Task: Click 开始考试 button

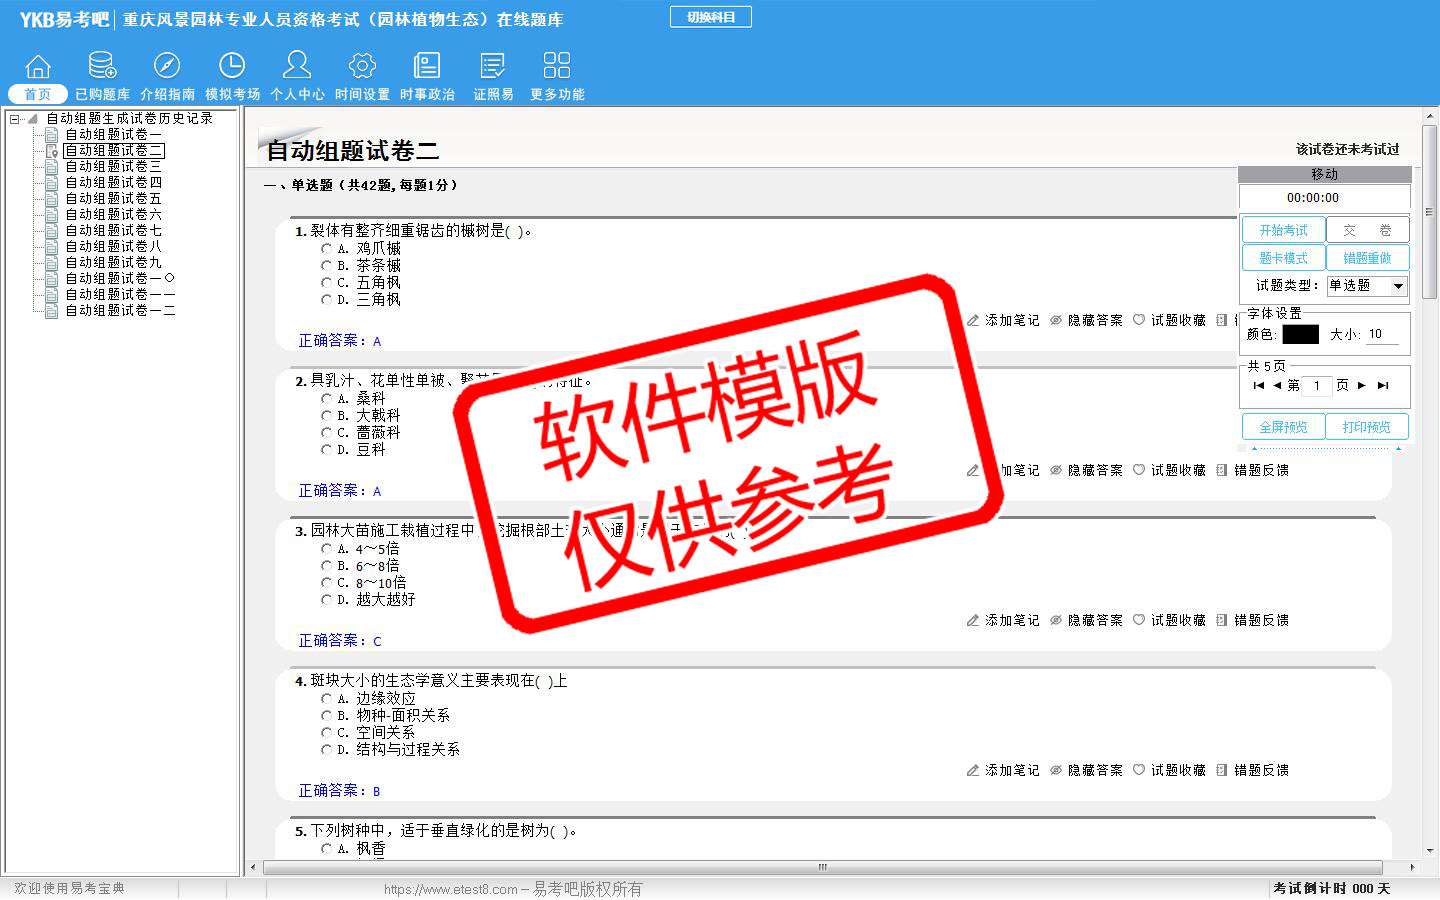Action: click(1283, 230)
